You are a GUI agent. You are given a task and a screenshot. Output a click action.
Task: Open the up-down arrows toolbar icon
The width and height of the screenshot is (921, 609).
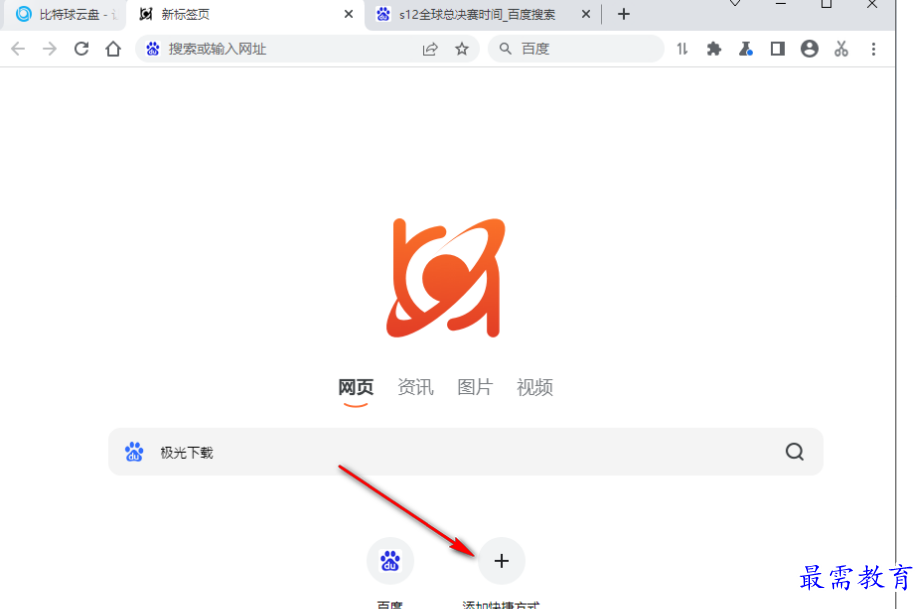pyautogui.click(x=682, y=49)
